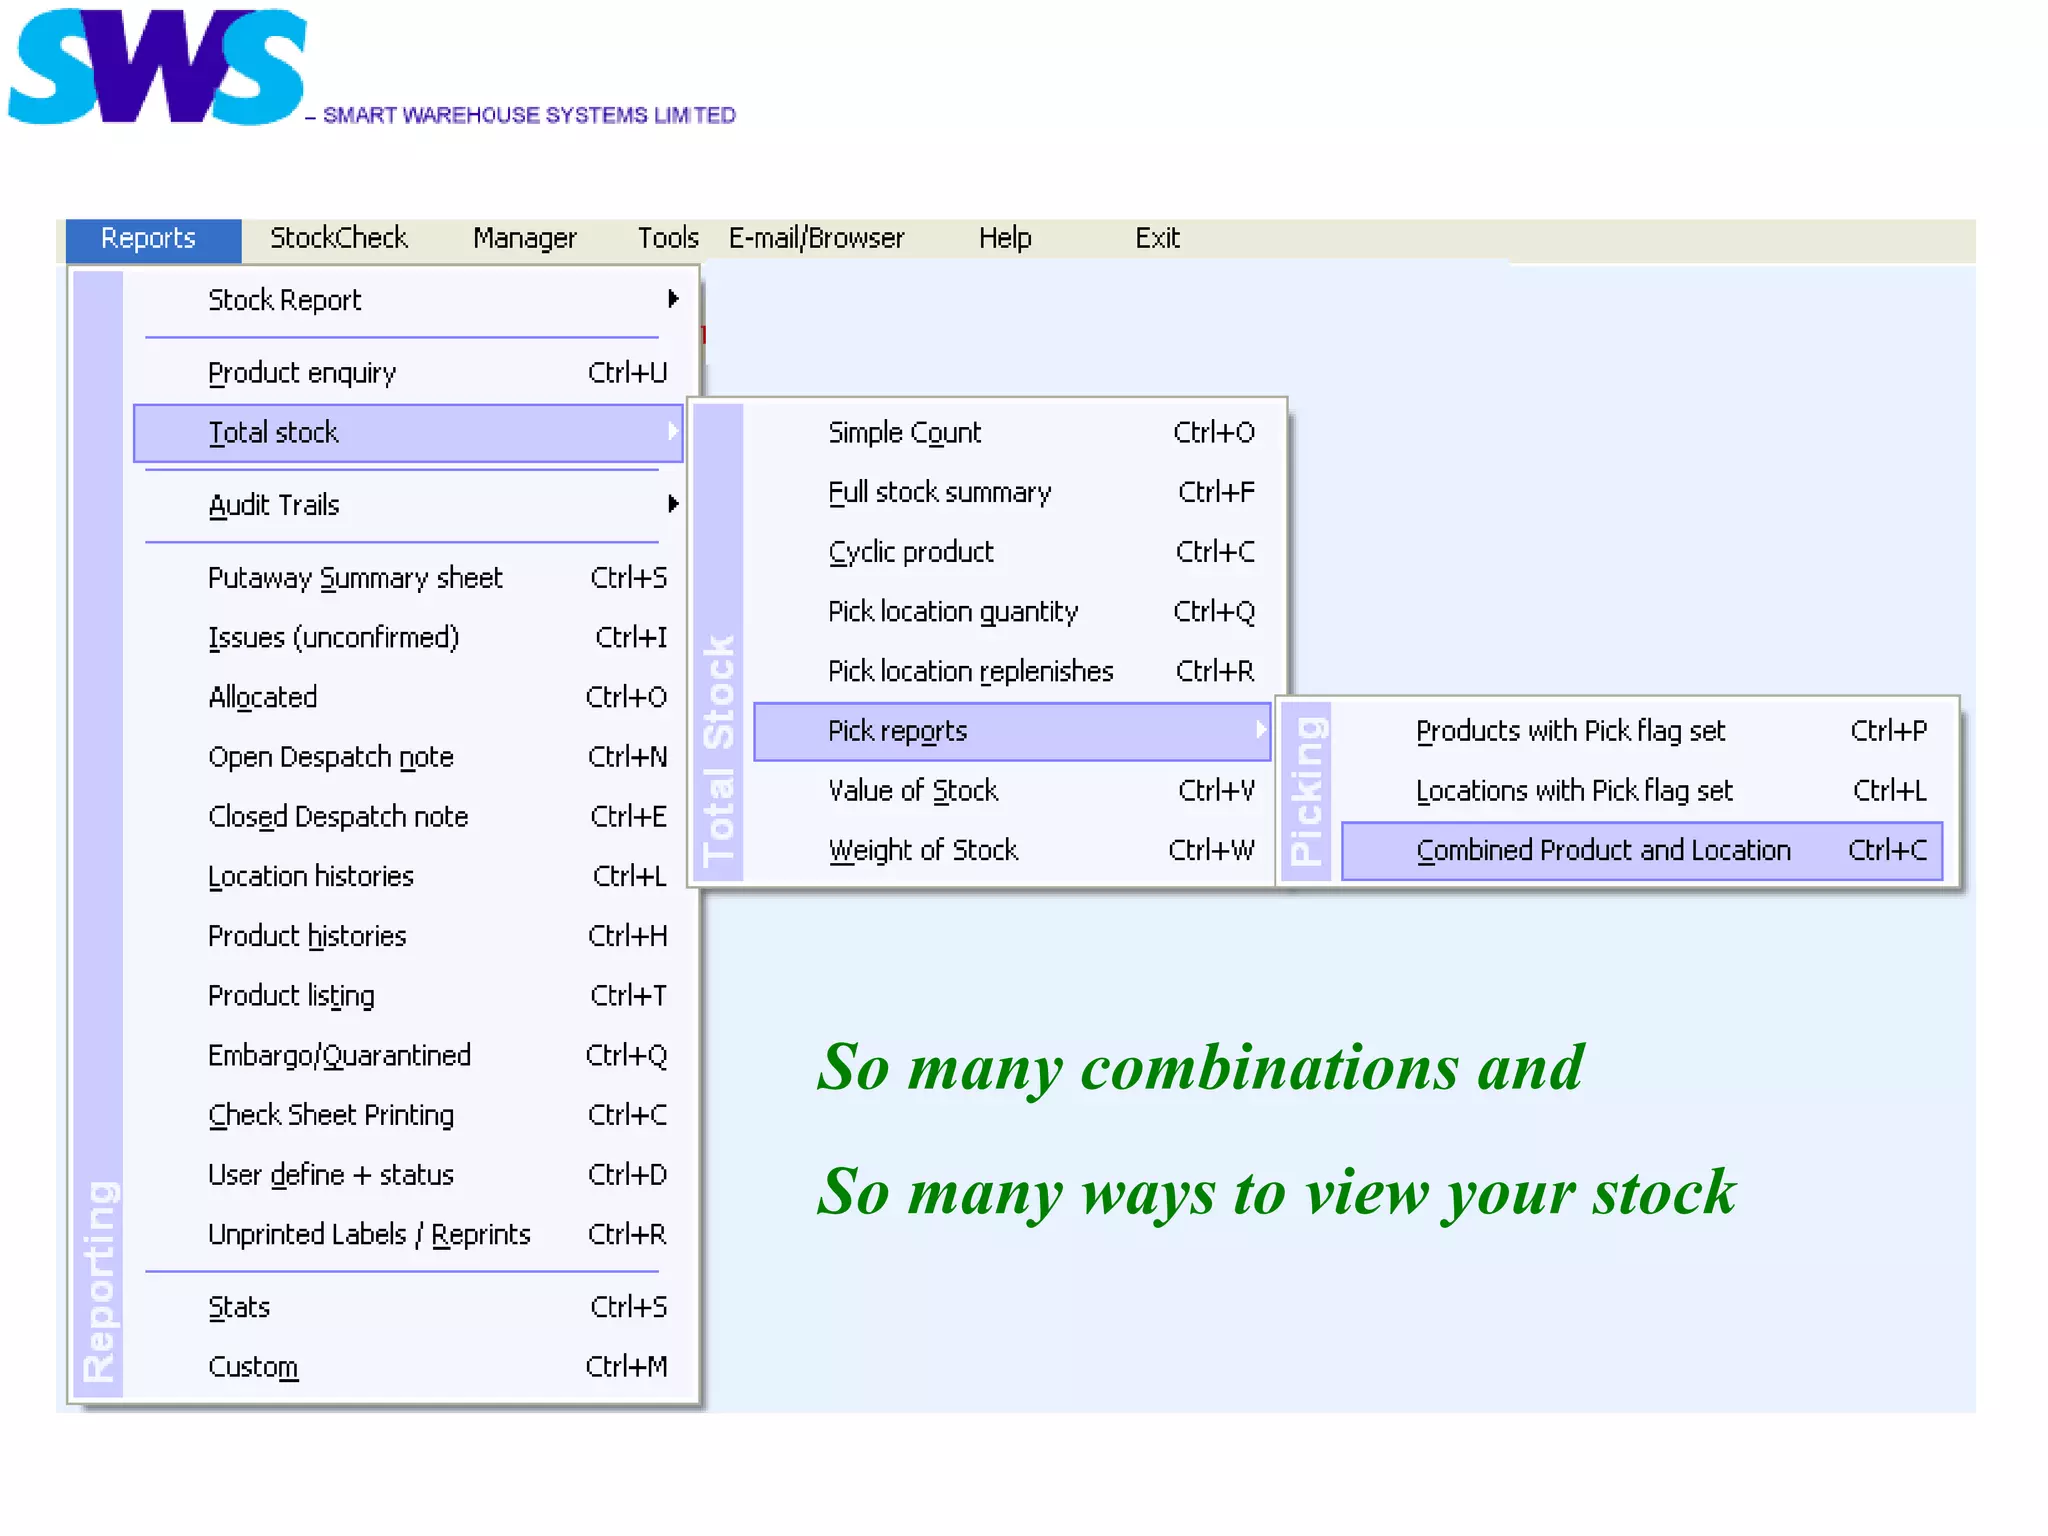
Task: Choose Stats report
Action: 408,1308
